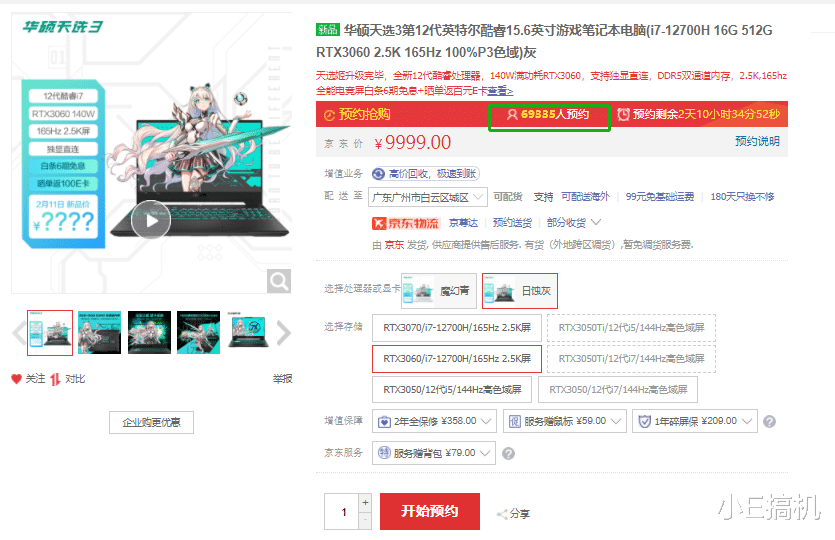
Task: Open 2年全保修 ¥358.00 dropdown
Action: [434, 421]
